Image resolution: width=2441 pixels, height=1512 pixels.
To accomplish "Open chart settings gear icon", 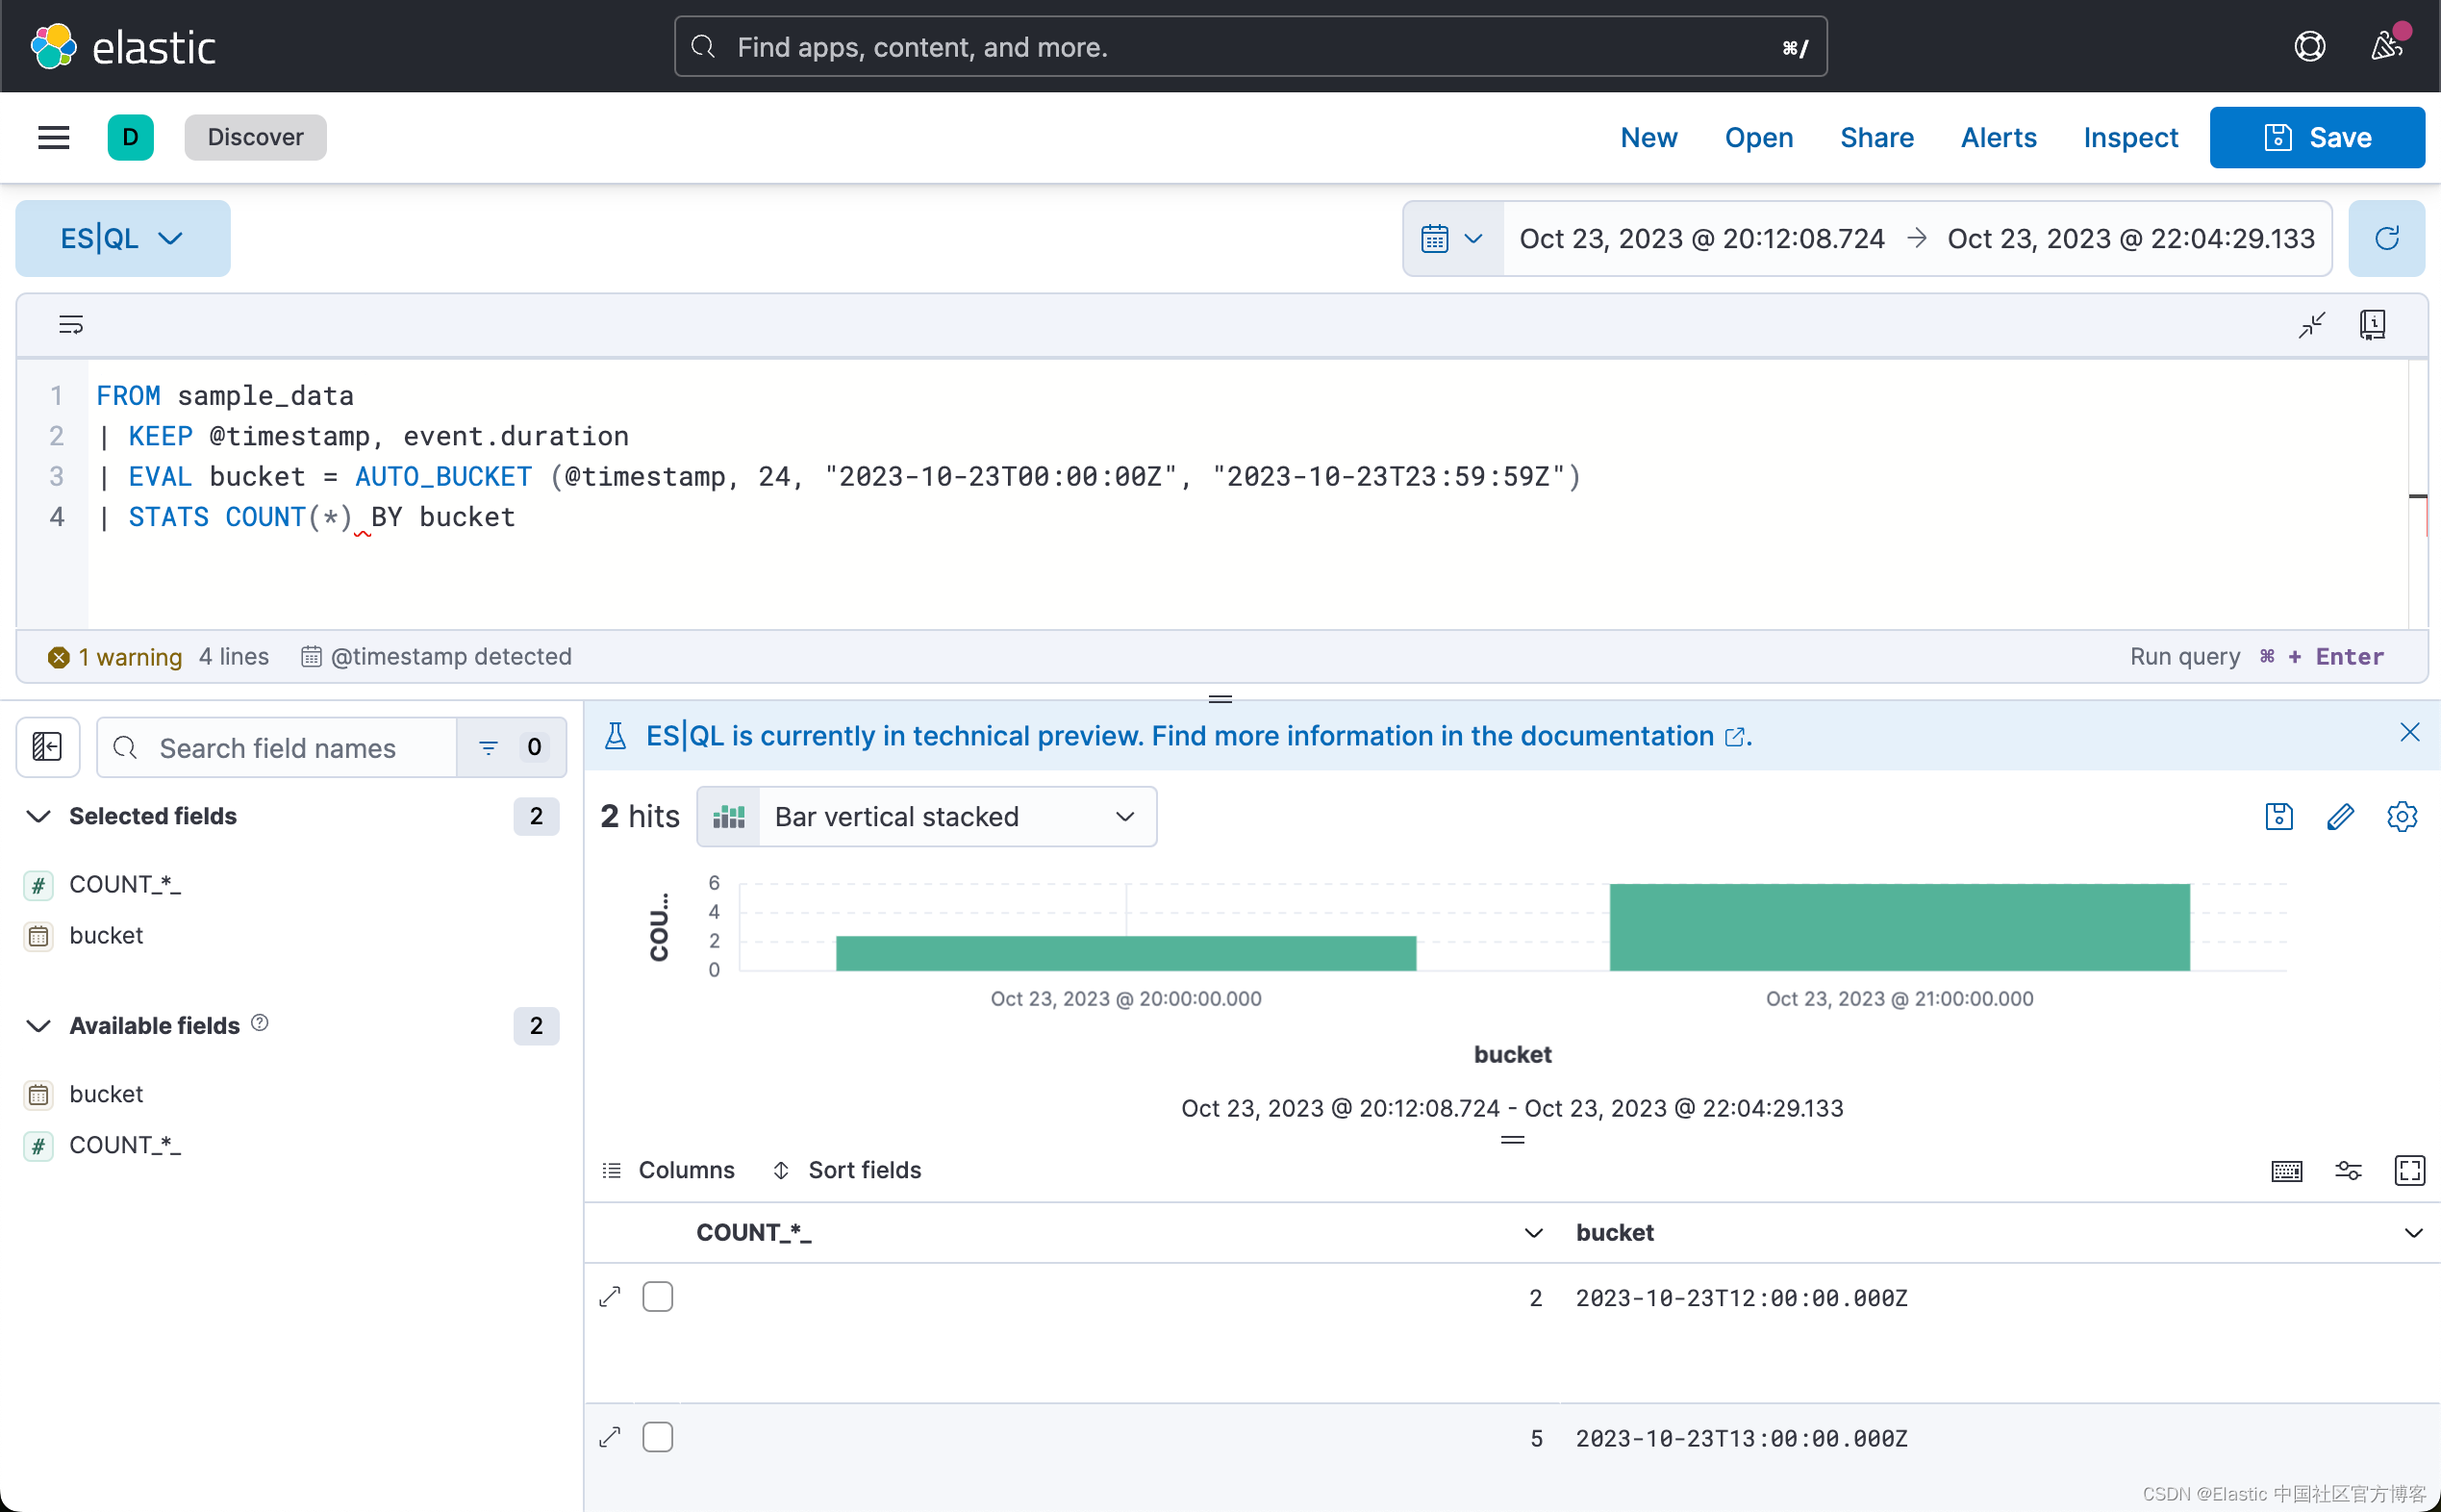I will coord(2401,817).
